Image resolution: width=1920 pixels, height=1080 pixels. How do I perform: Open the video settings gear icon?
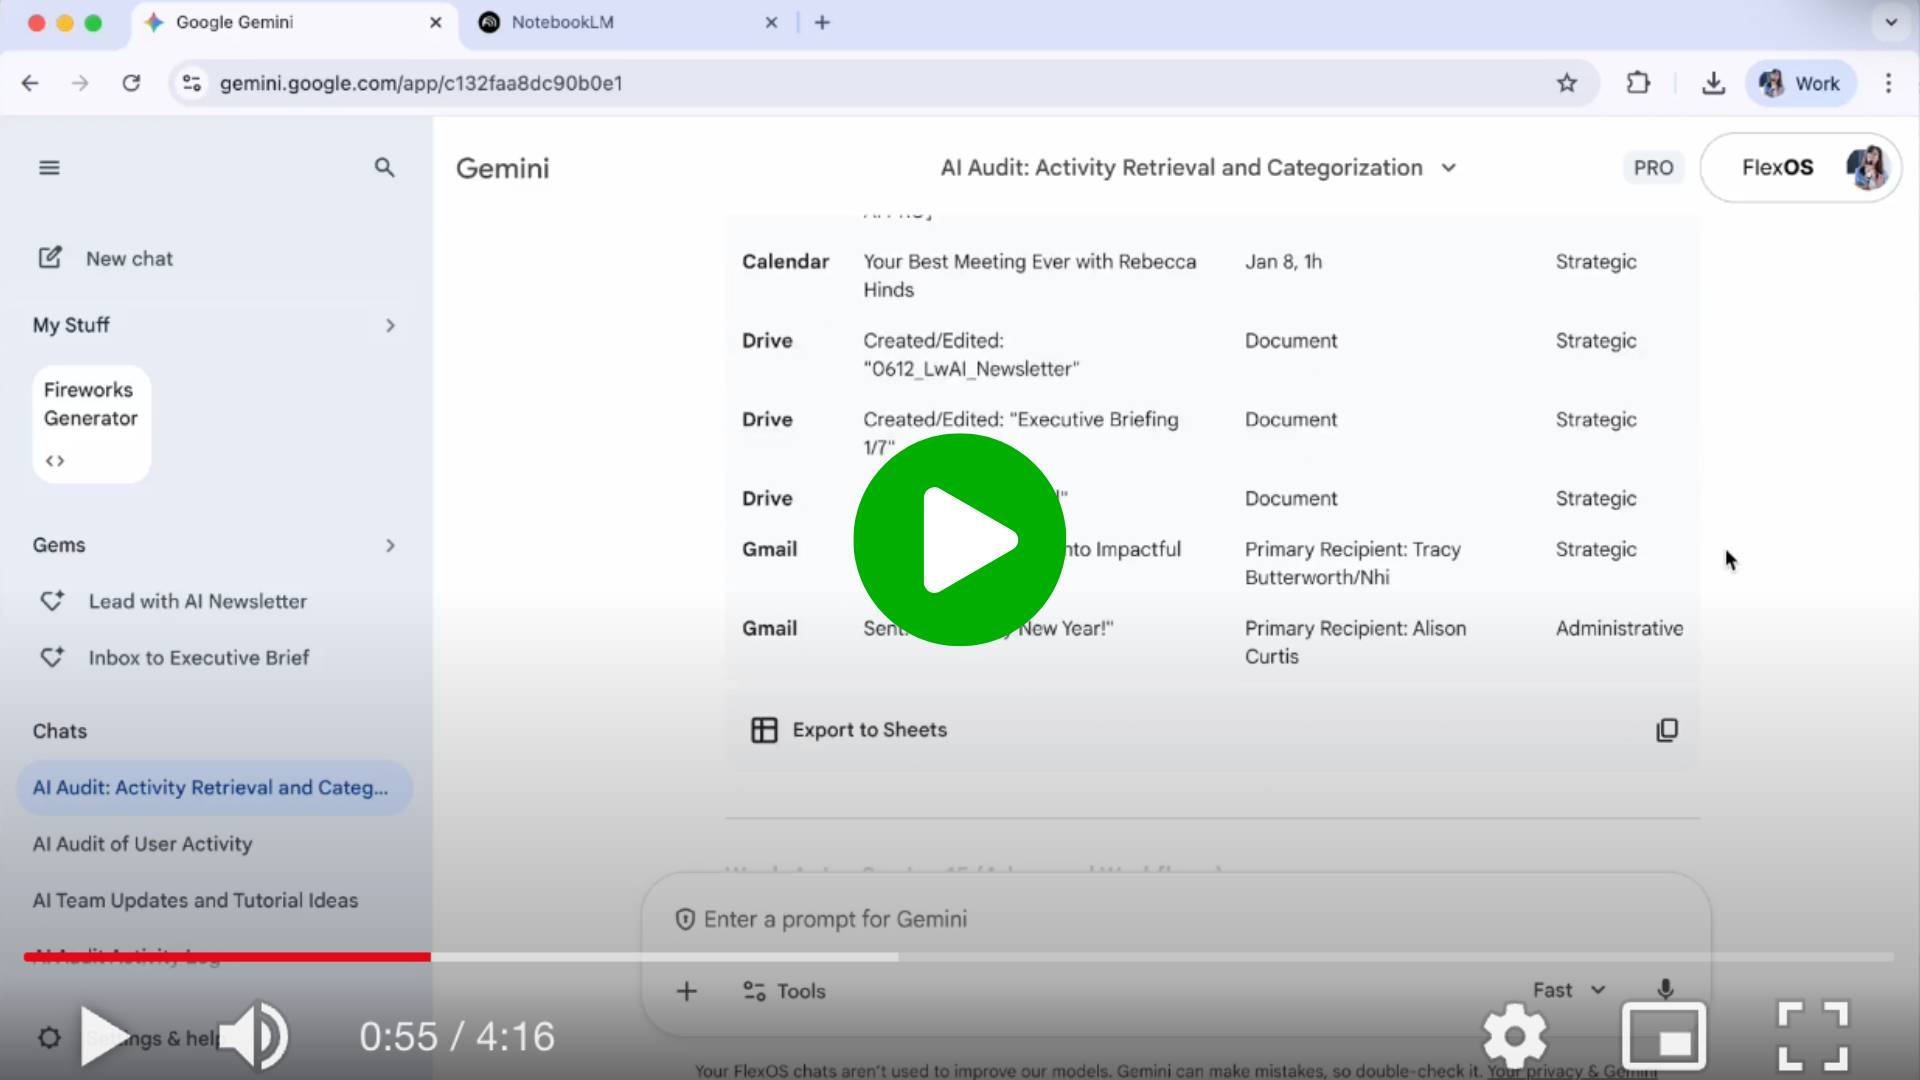point(1514,1036)
